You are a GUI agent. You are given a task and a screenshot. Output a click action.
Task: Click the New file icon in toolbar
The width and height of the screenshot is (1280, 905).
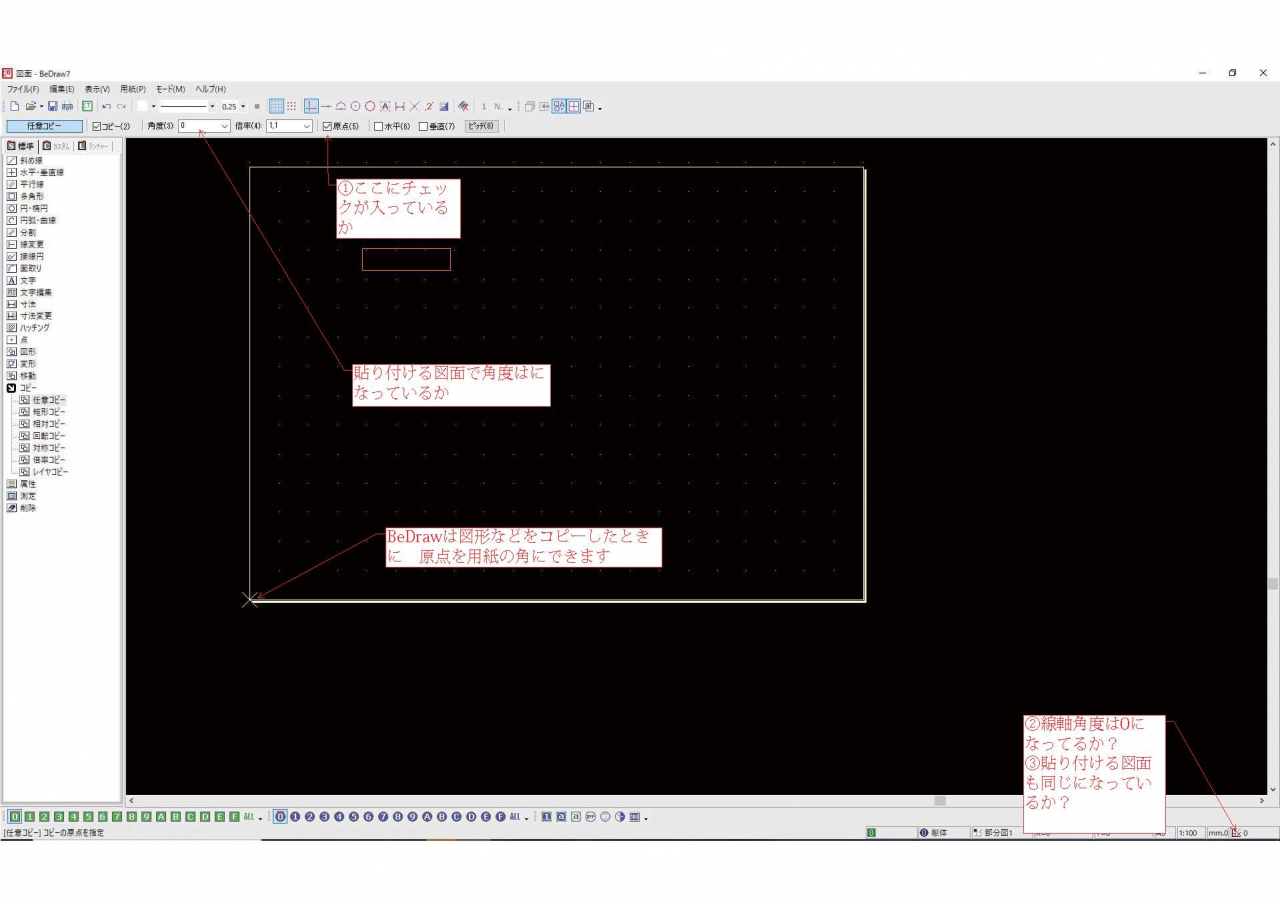click(x=15, y=106)
